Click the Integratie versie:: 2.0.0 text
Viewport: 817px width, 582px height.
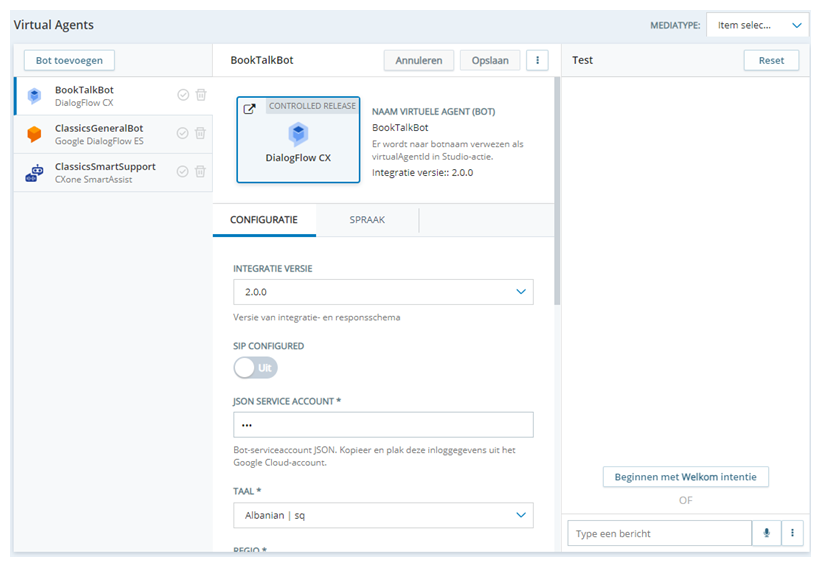(x=423, y=173)
